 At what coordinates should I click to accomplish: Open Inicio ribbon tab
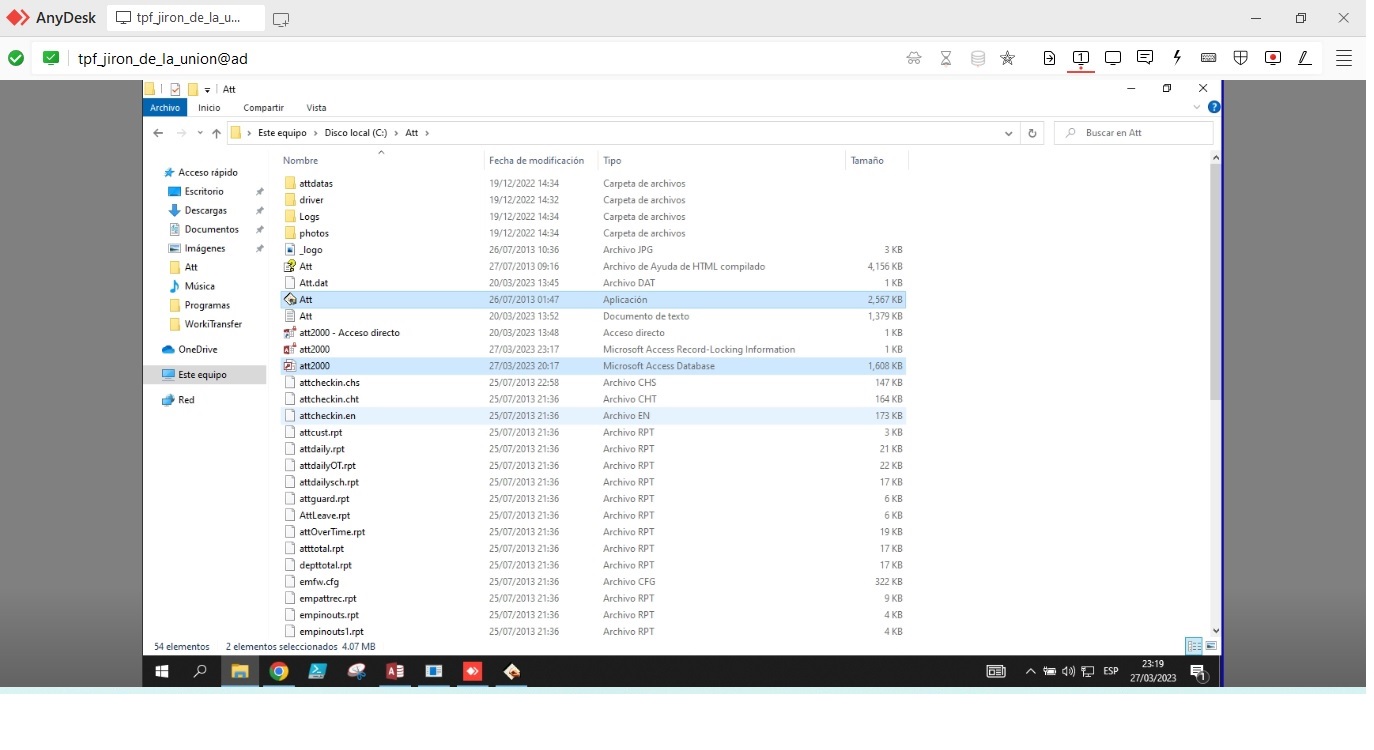tap(209, 107)
